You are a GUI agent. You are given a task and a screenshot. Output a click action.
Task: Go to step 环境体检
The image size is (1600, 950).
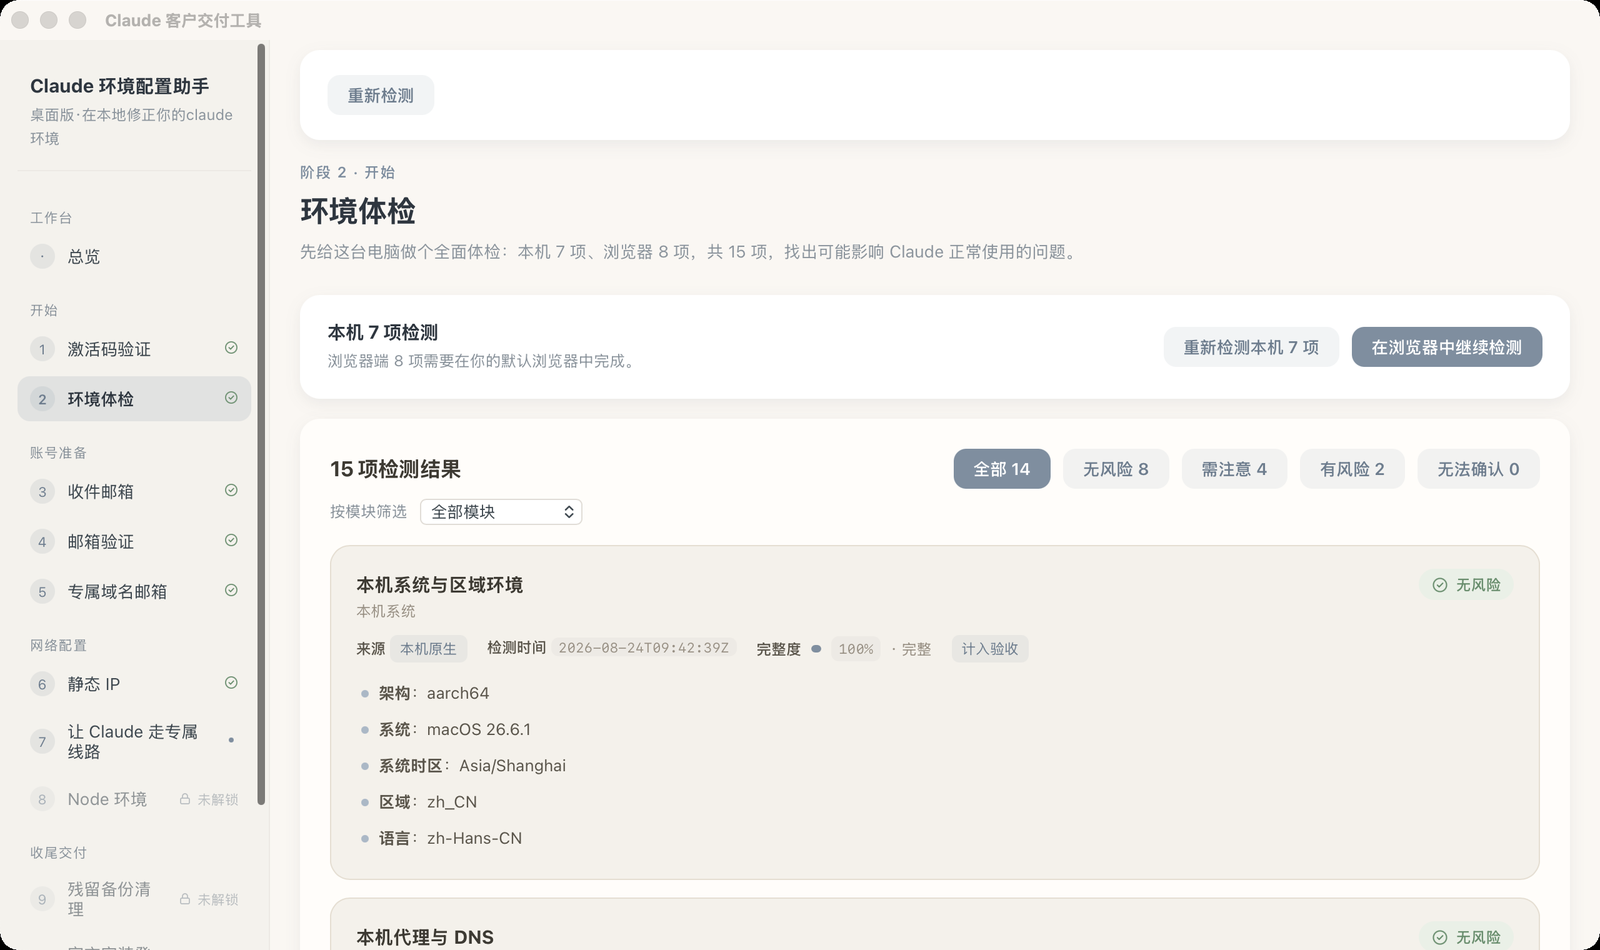pyautogui.click(x=134, y=399)
